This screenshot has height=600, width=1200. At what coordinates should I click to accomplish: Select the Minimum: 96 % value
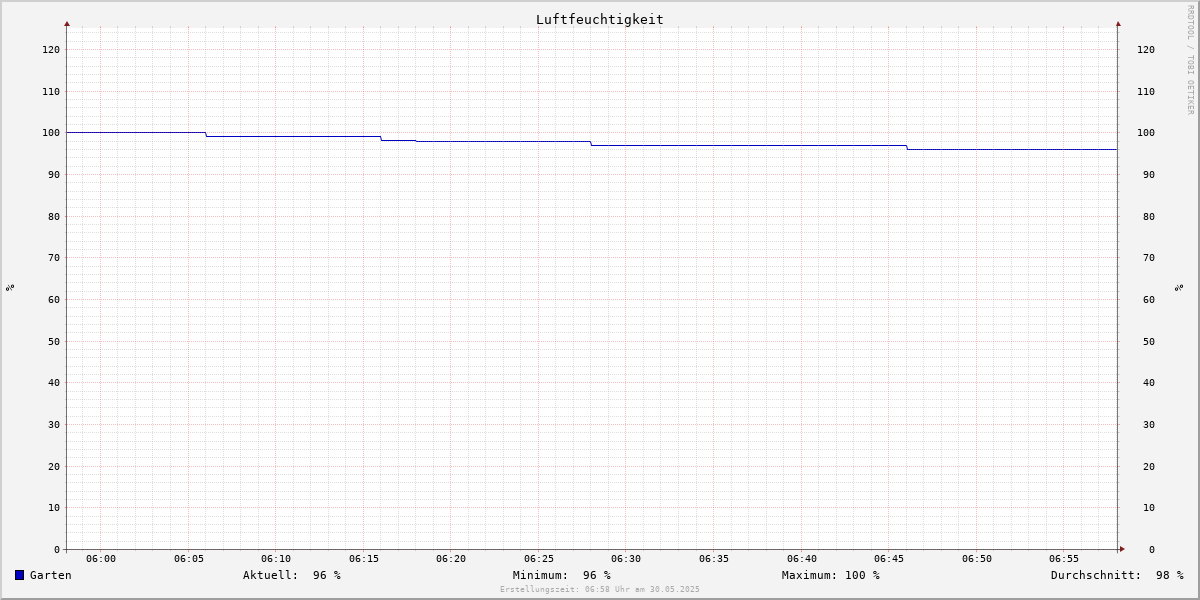tap(562, 575)
